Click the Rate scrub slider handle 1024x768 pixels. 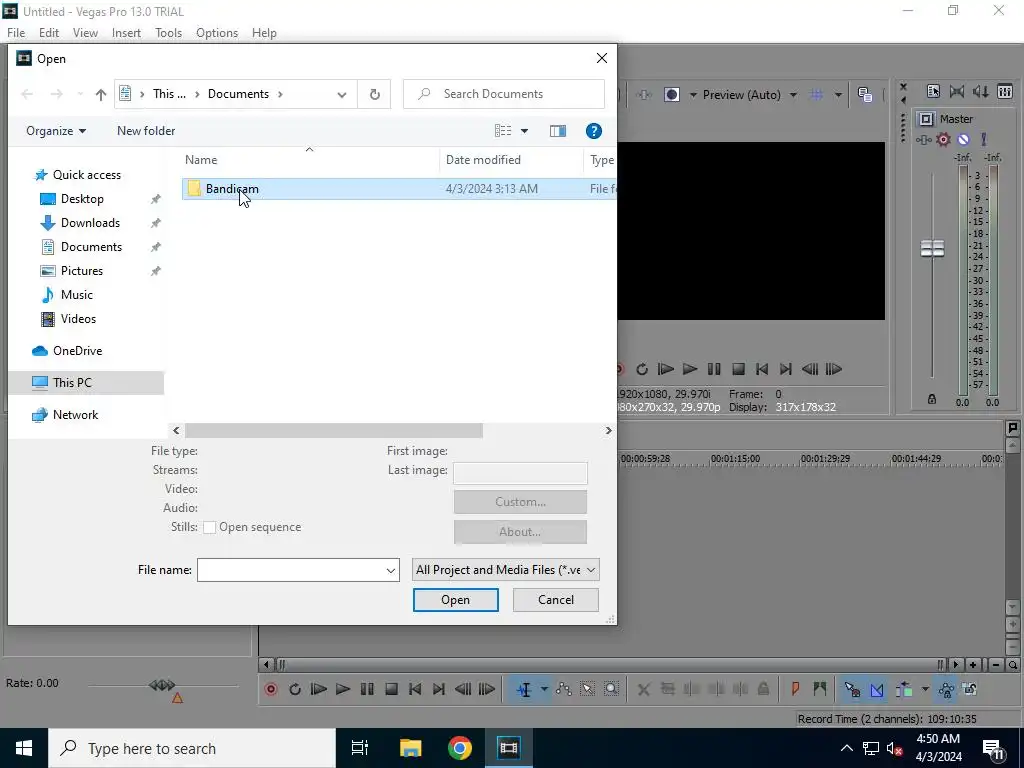point(162,685)
